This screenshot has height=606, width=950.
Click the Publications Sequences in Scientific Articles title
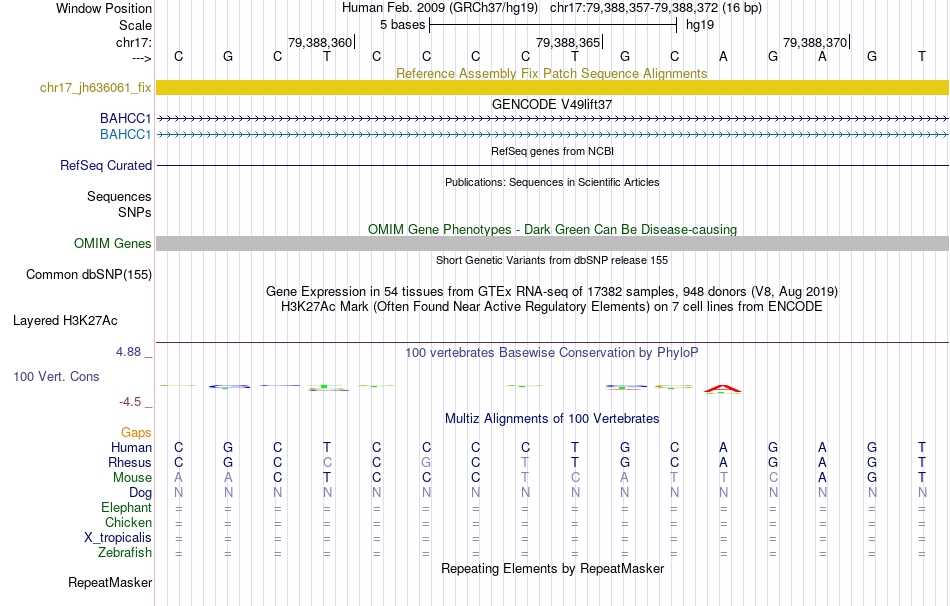click(x=552, y=182)
